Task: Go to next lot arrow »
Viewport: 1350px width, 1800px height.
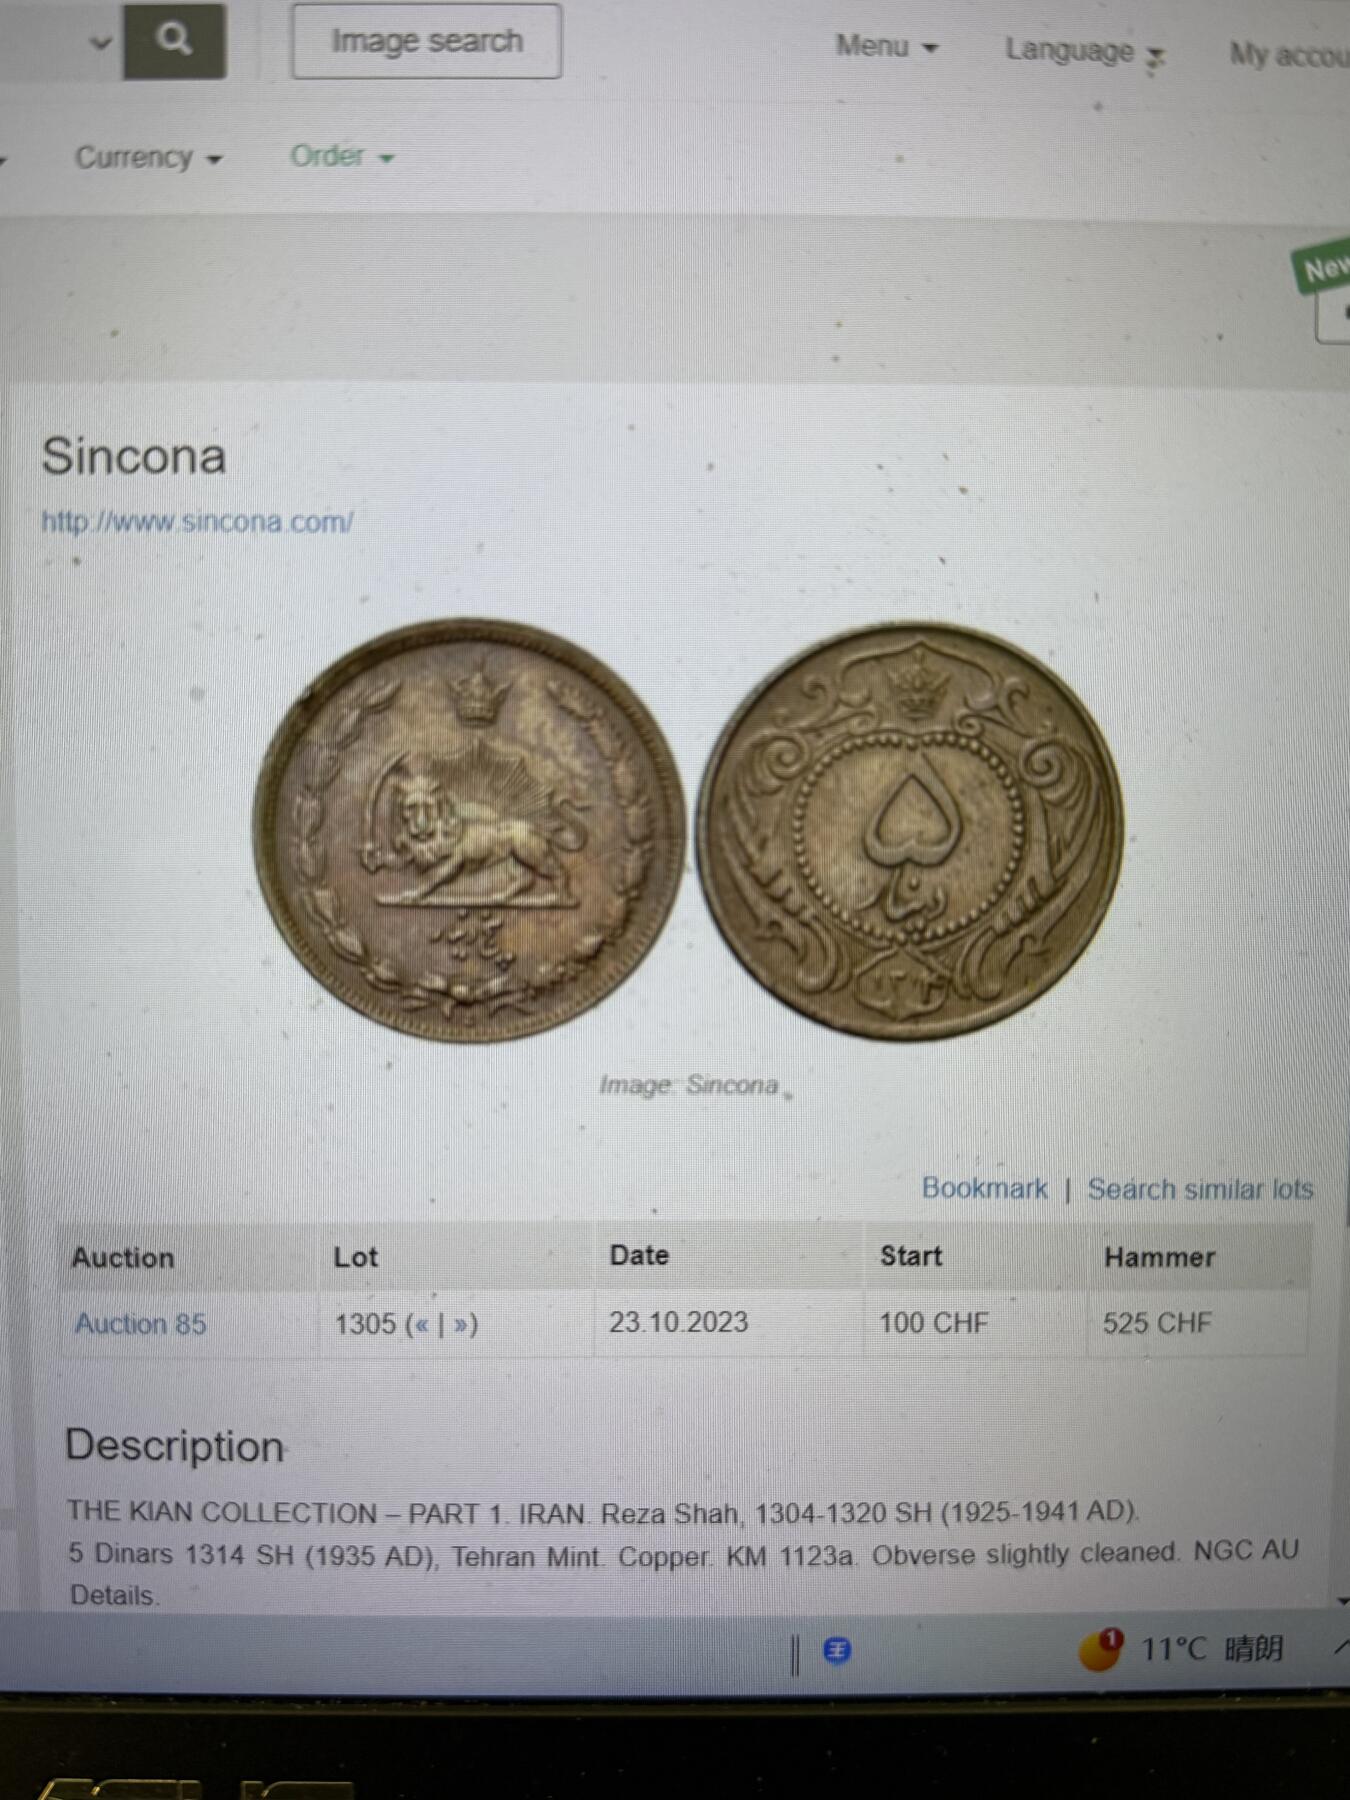Action: click(460, 1325)
